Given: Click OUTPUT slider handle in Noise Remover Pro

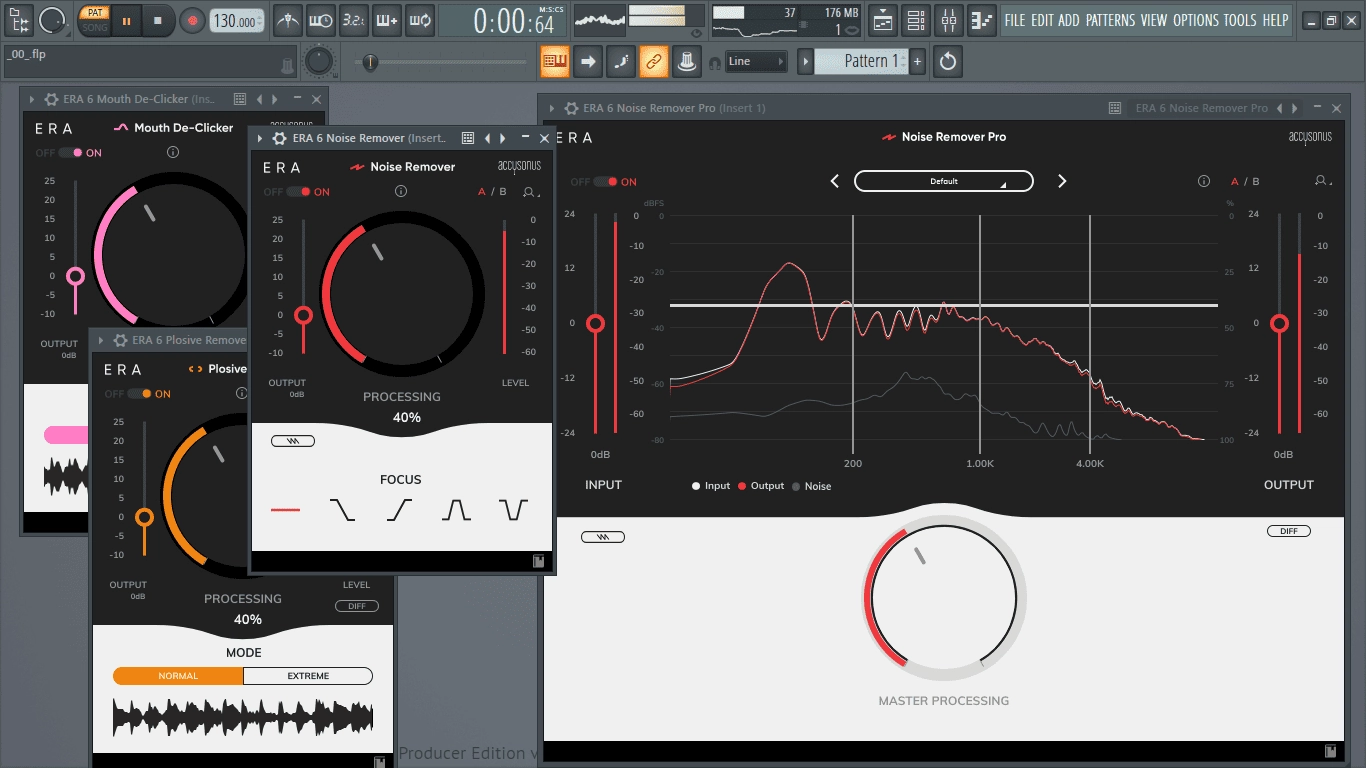Looking at the screenshot, I should pyautogui.click(x=1279, y=323).
